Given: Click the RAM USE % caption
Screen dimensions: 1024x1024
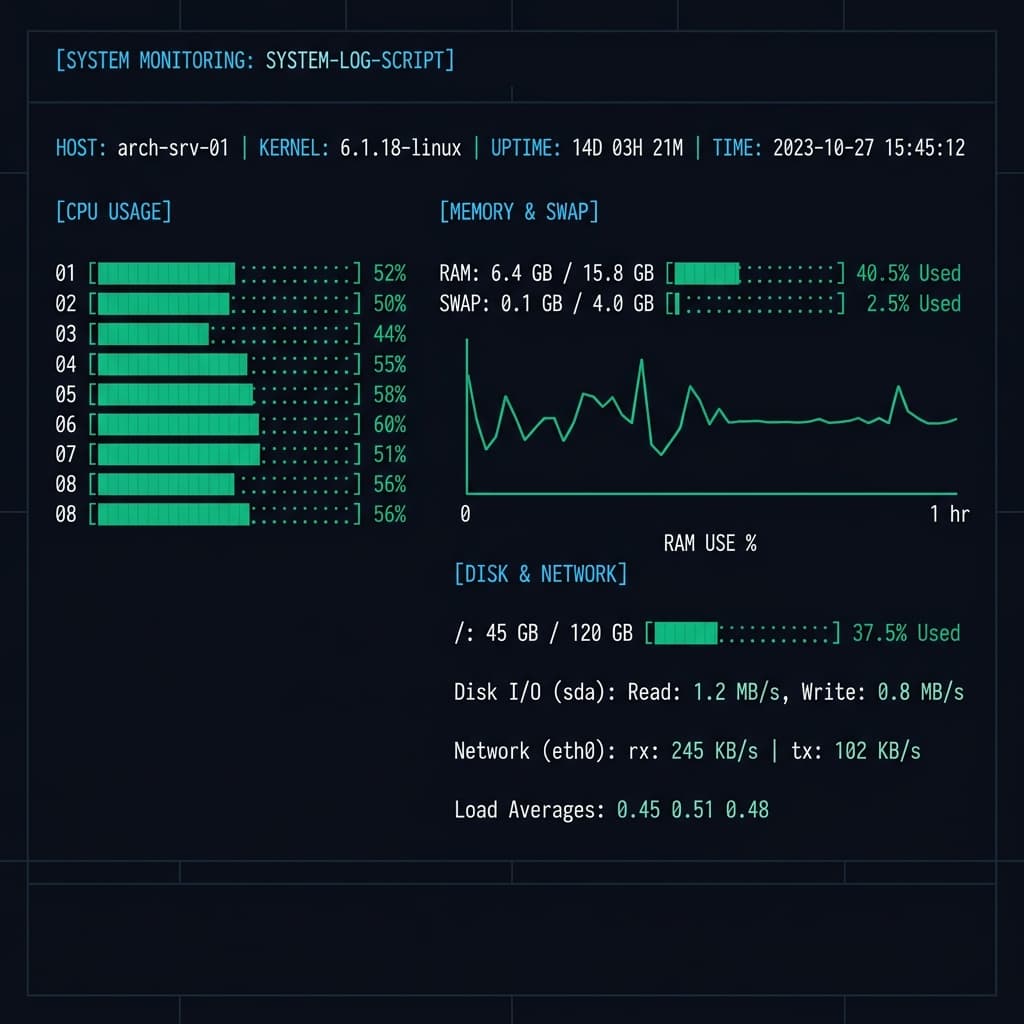Looking at the screenshot, I should coord(711,543).
